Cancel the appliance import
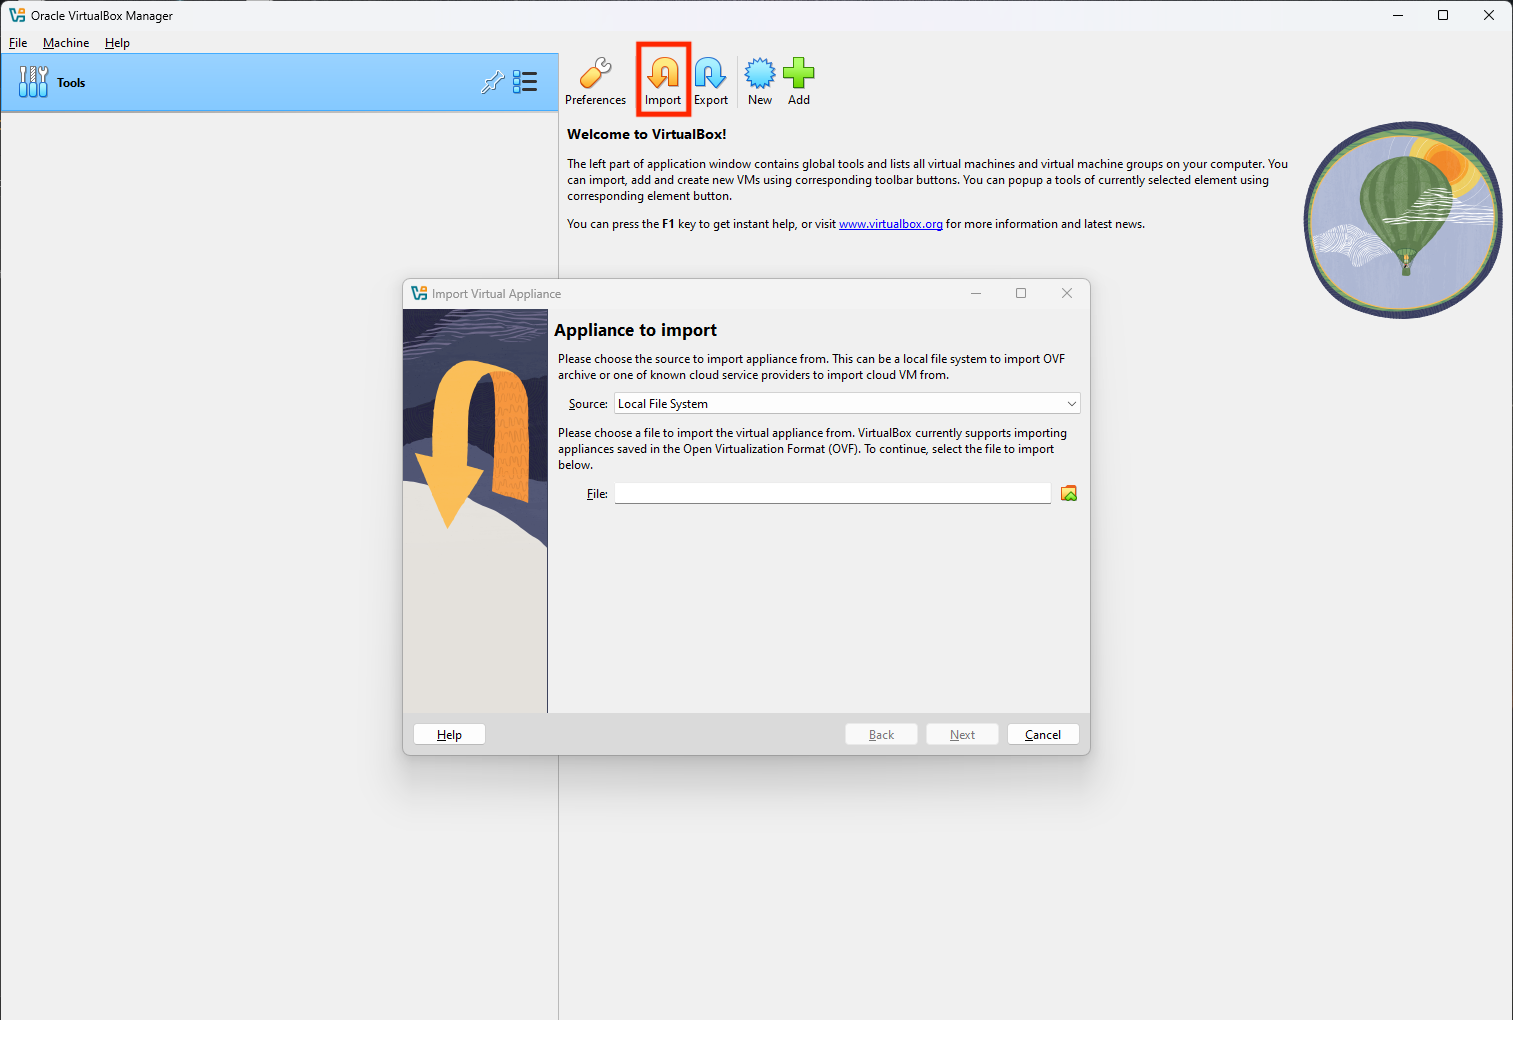 tap(1042, 734)
